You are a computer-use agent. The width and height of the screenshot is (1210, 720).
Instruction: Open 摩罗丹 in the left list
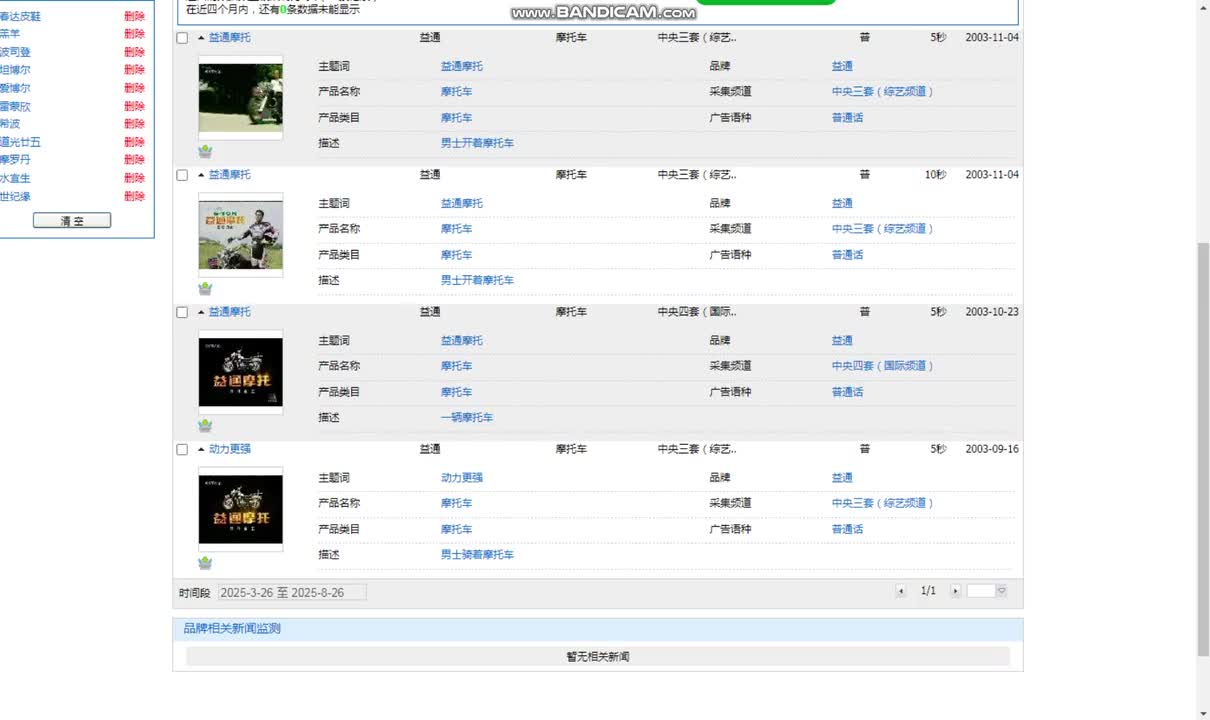pyautogui.click(x=15, y=160)
